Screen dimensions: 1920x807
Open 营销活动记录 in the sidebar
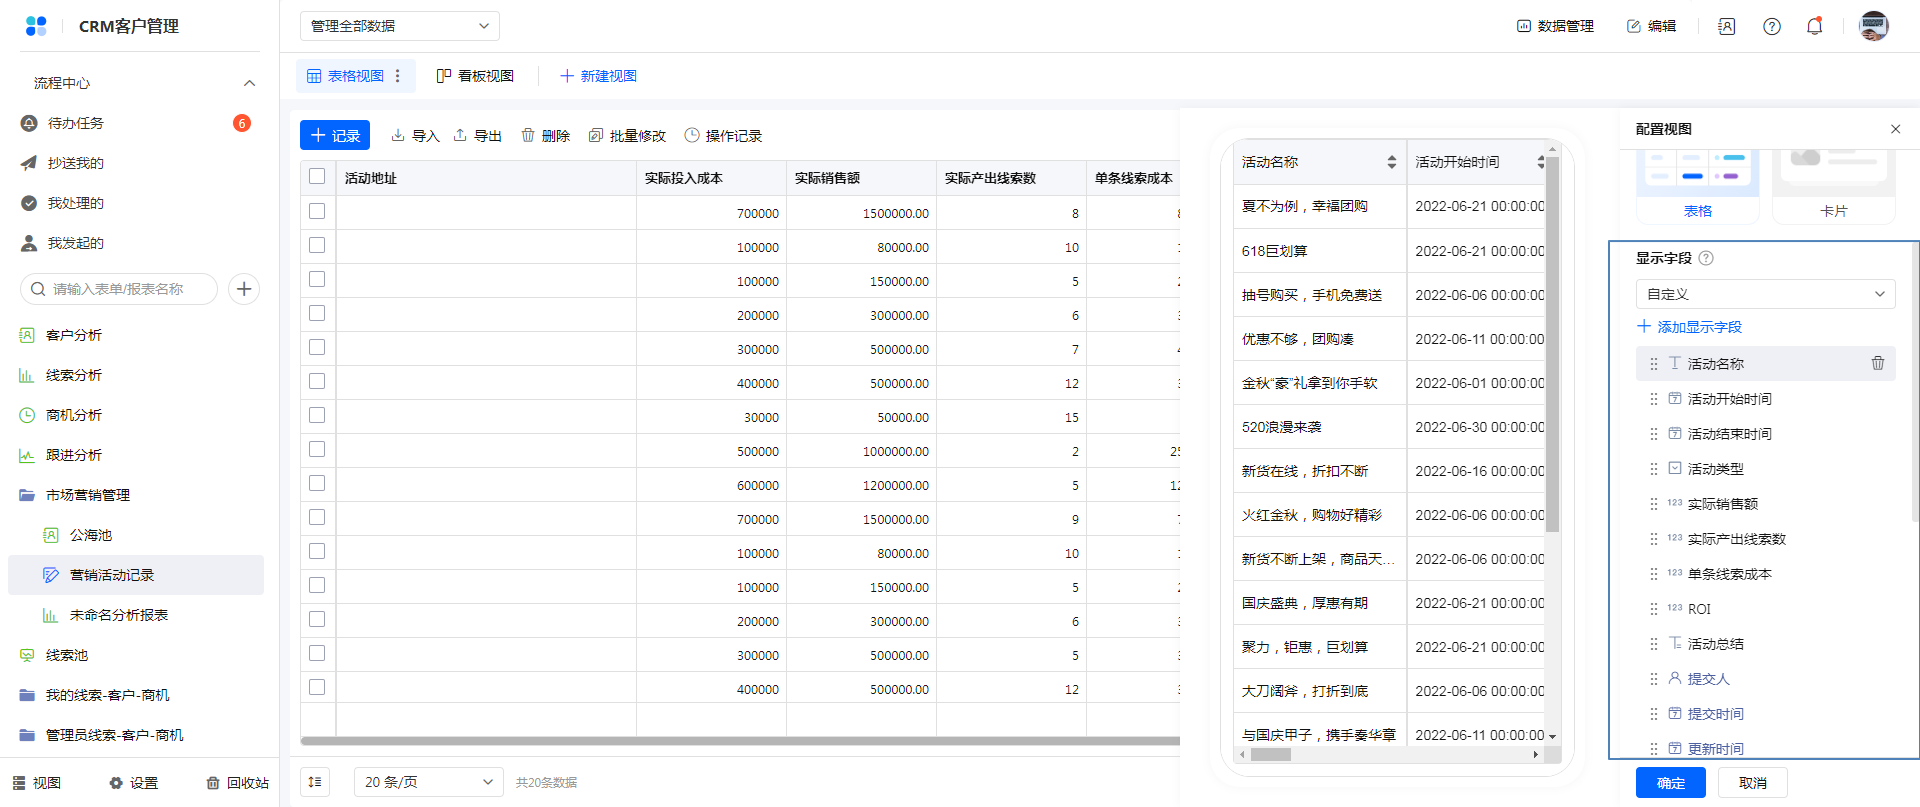(112, 575)
